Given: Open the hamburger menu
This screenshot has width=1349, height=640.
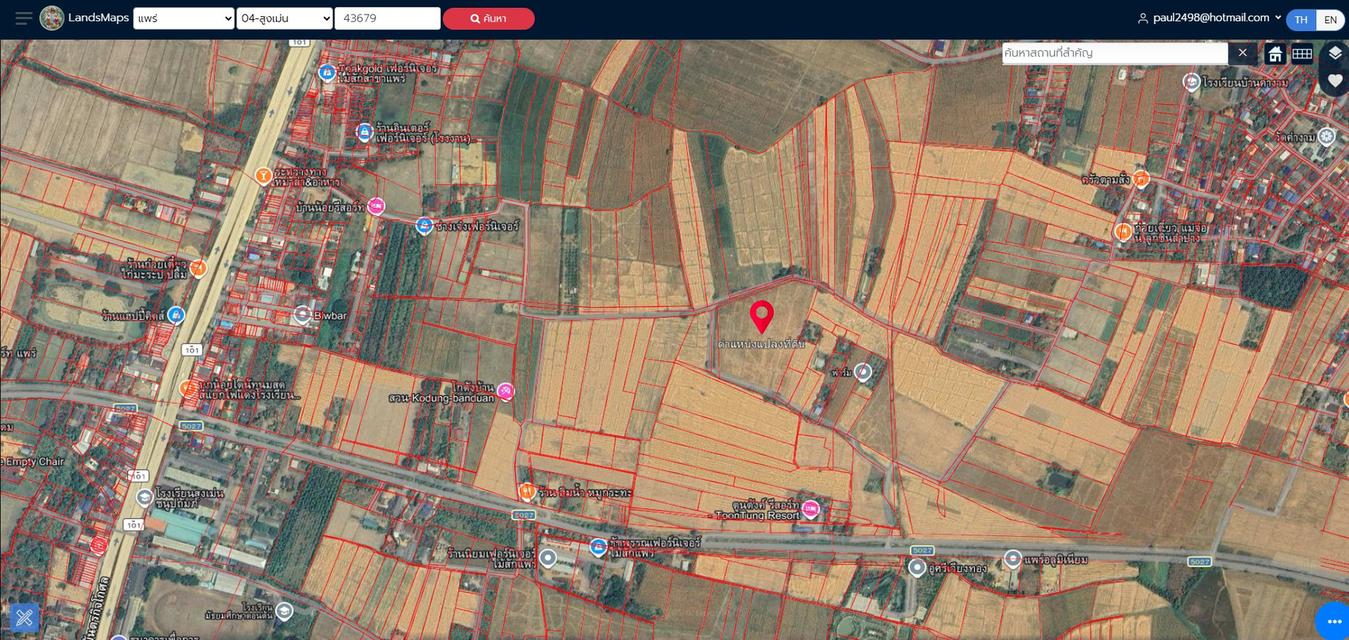Looking at the screenshot, I should click(x=23, y=18).
